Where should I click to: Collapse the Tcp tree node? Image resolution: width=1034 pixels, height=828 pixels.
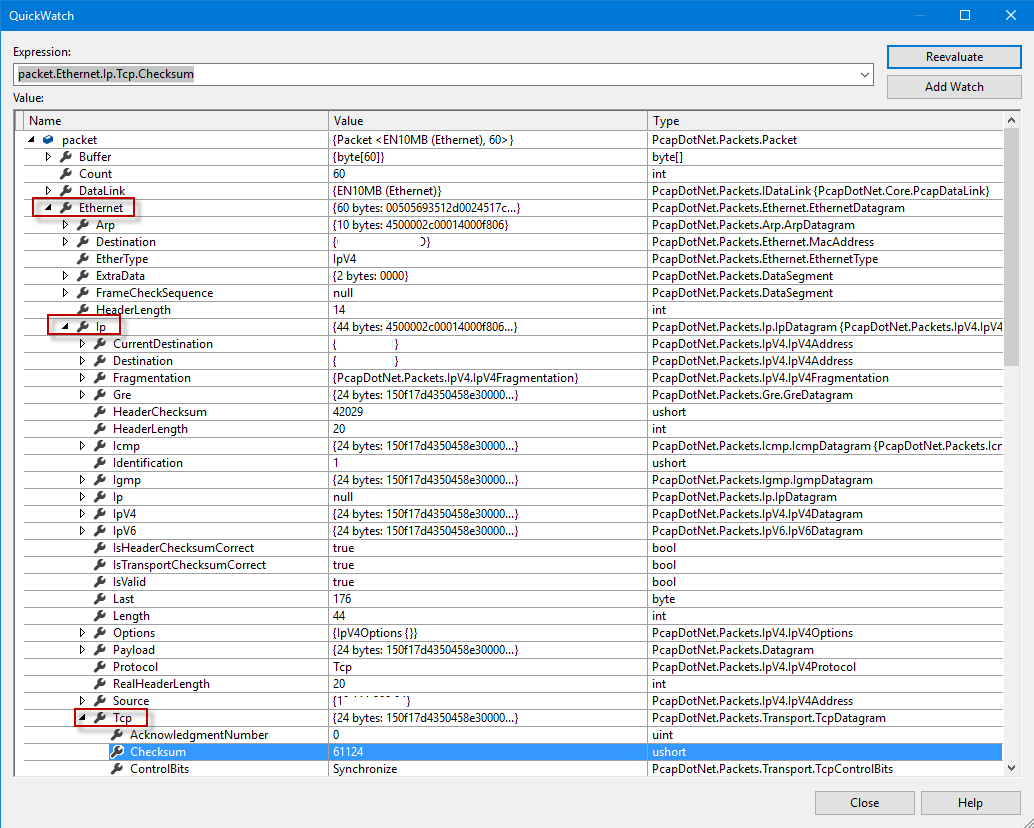point(81,717)
